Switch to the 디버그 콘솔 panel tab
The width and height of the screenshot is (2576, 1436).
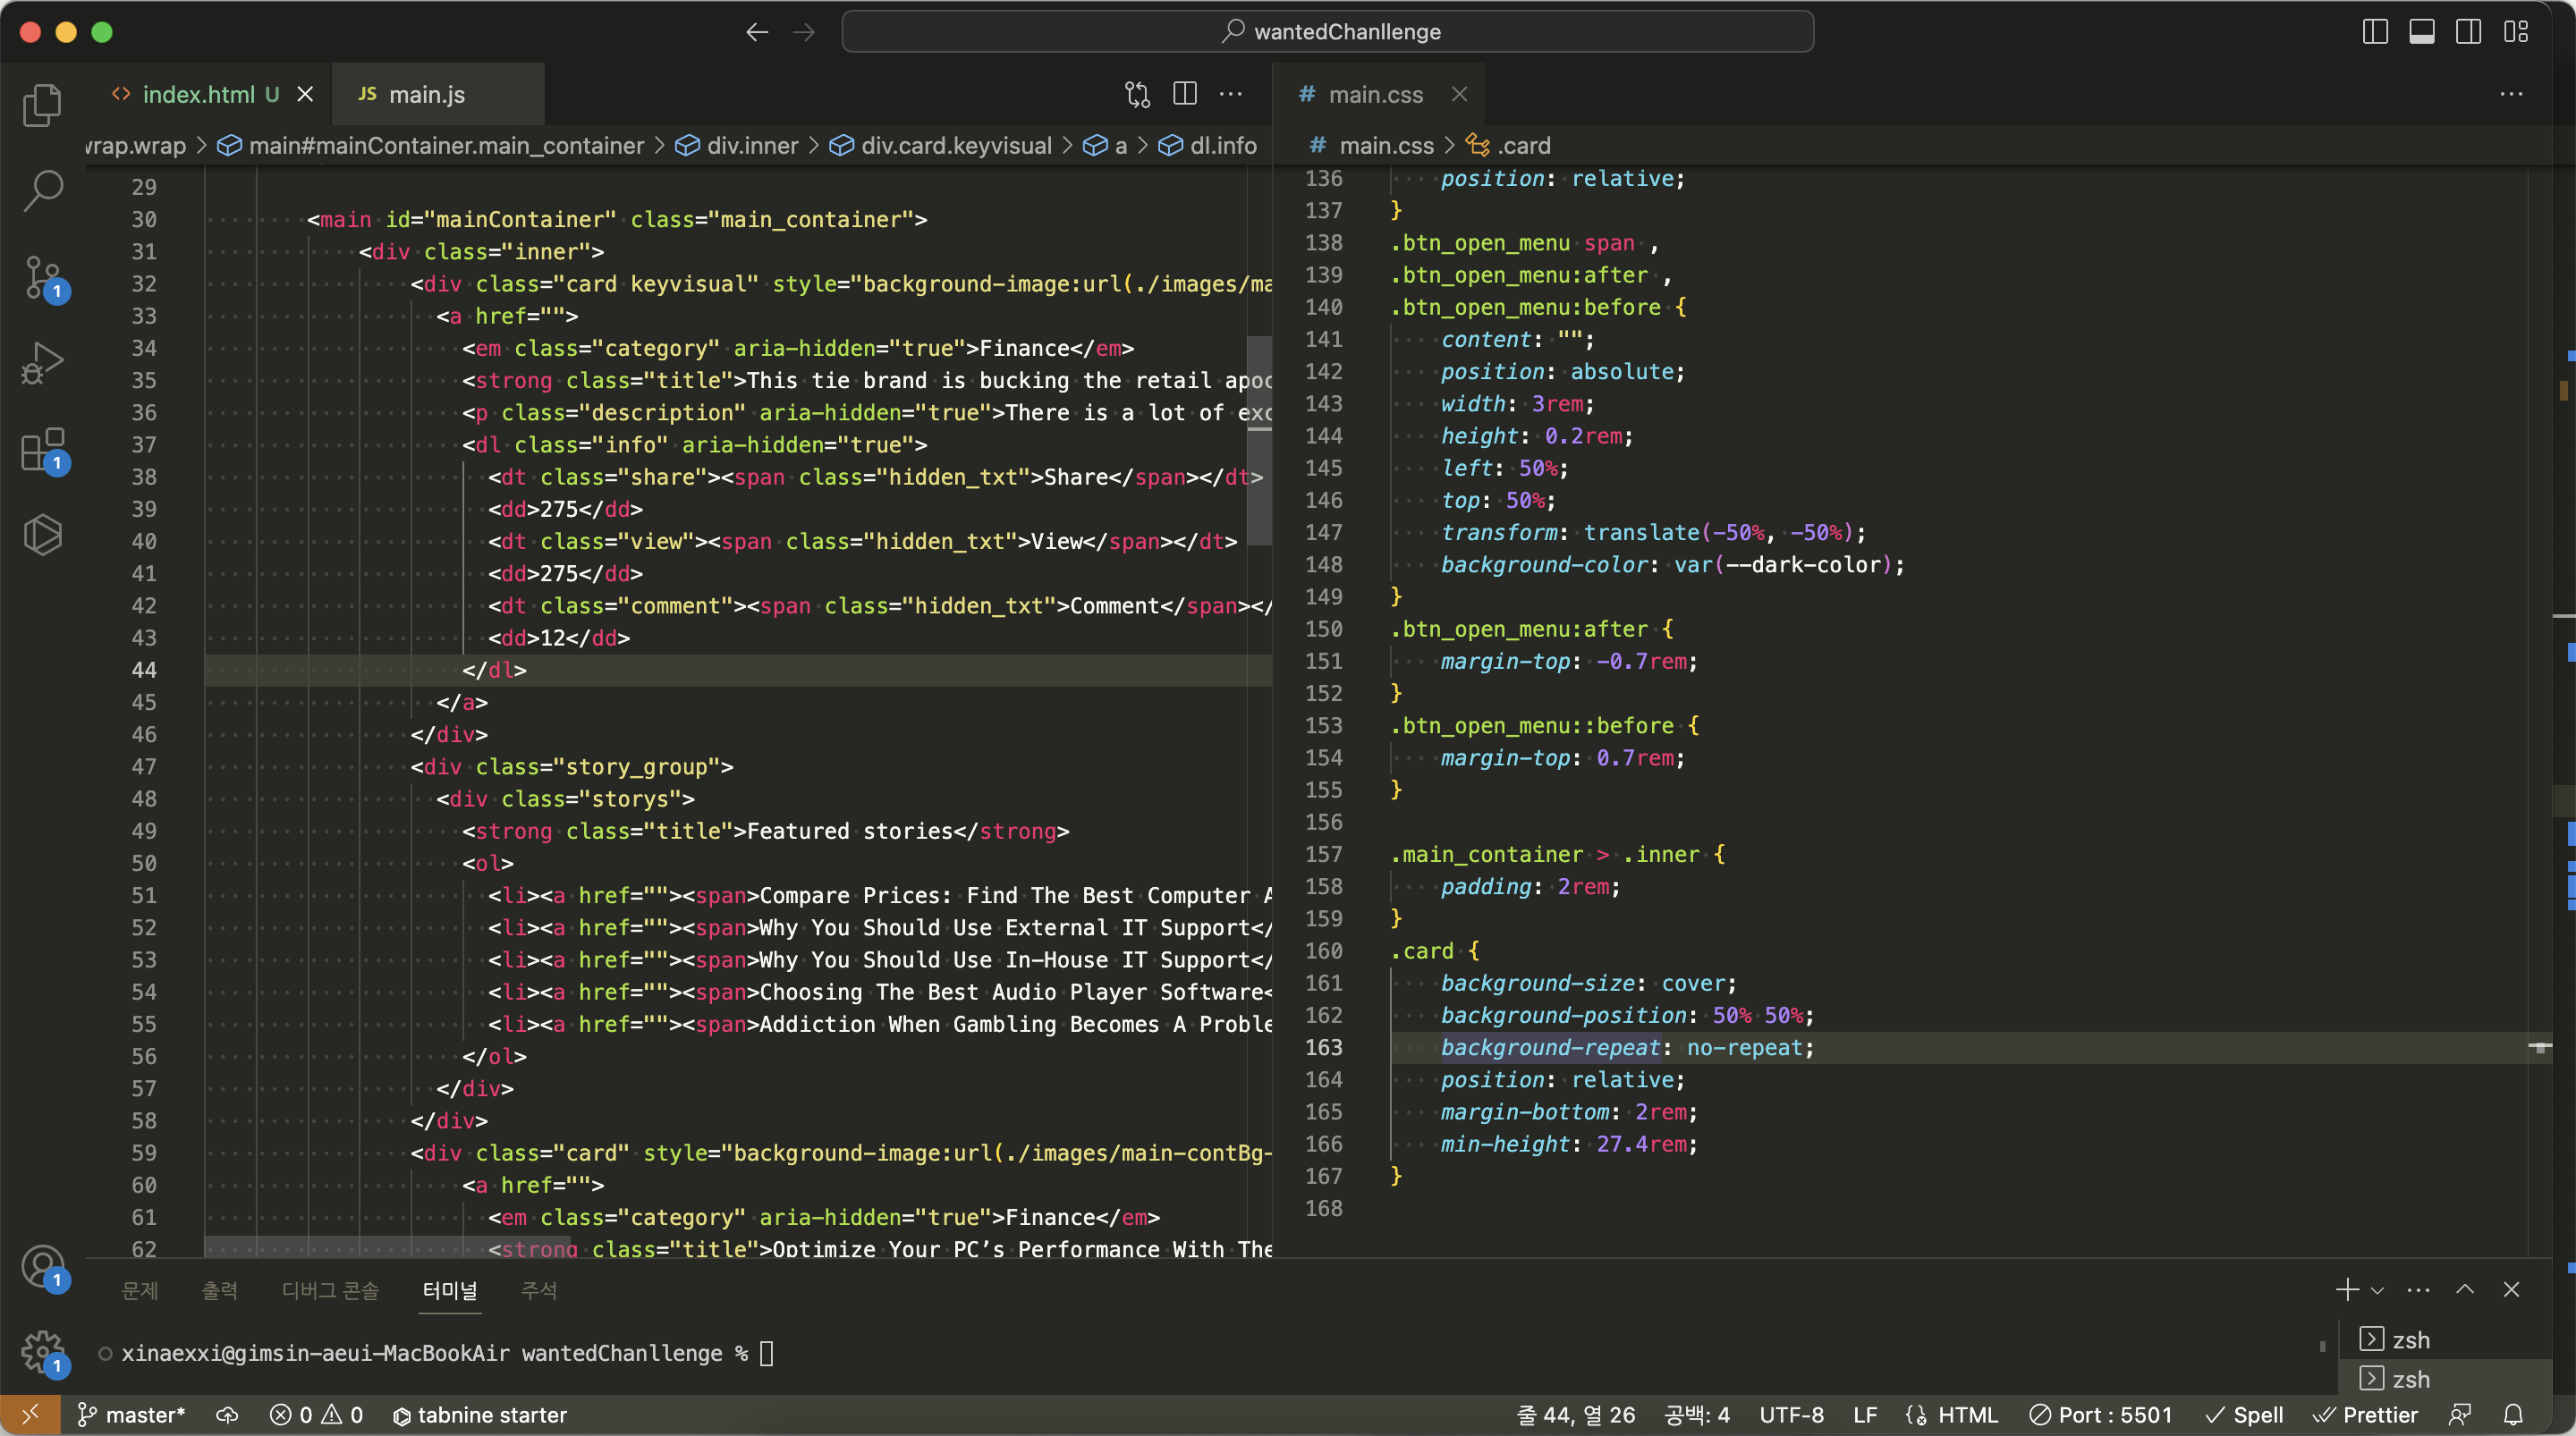tap(330, 1290)
